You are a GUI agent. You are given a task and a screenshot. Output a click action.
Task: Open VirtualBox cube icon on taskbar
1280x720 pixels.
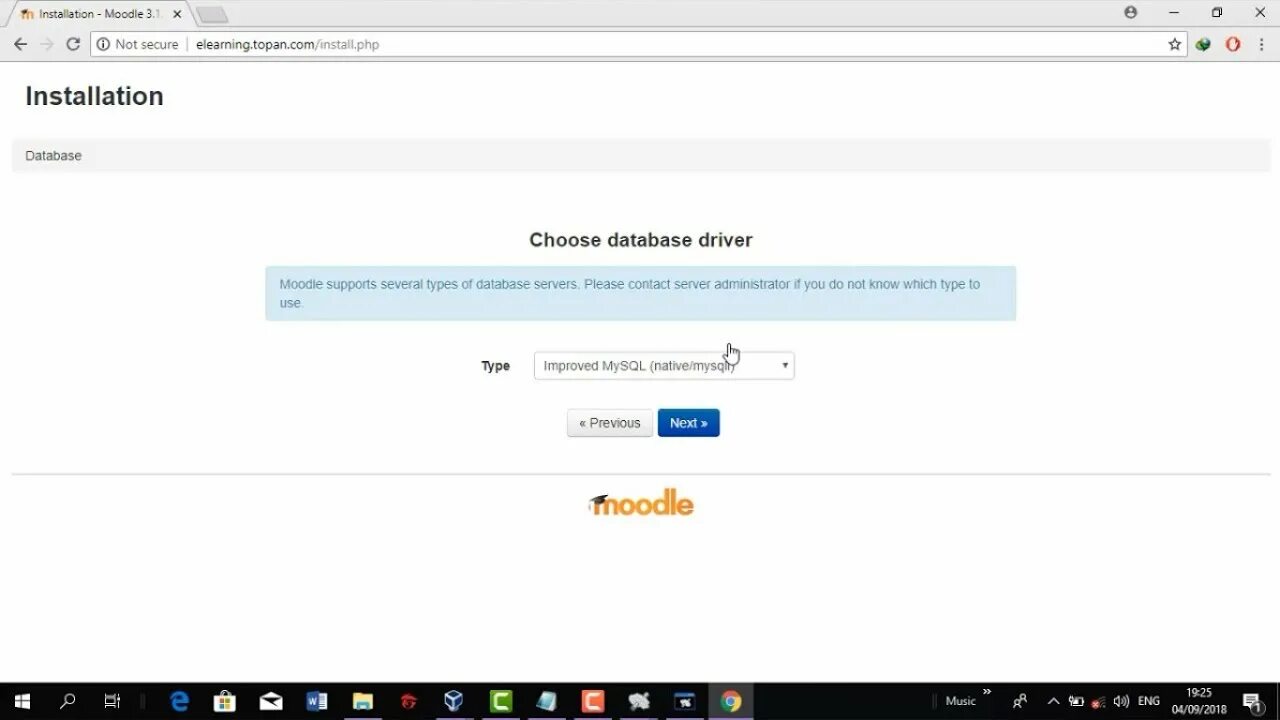tap(454, 701)
